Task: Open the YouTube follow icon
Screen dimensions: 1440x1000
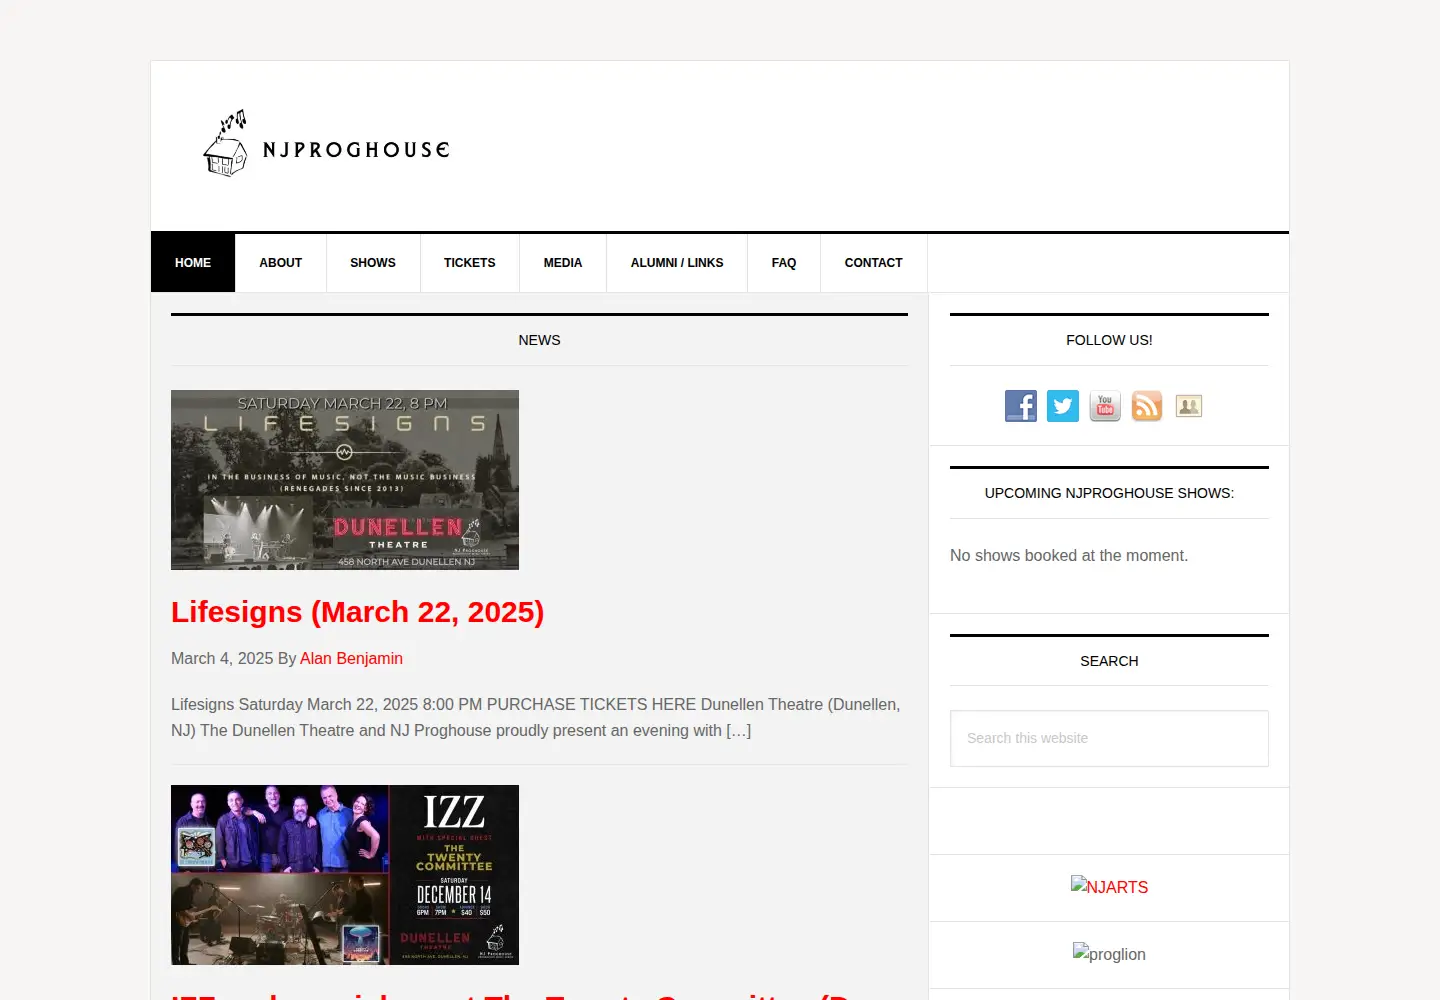Action: click(x=1105, y=406)
